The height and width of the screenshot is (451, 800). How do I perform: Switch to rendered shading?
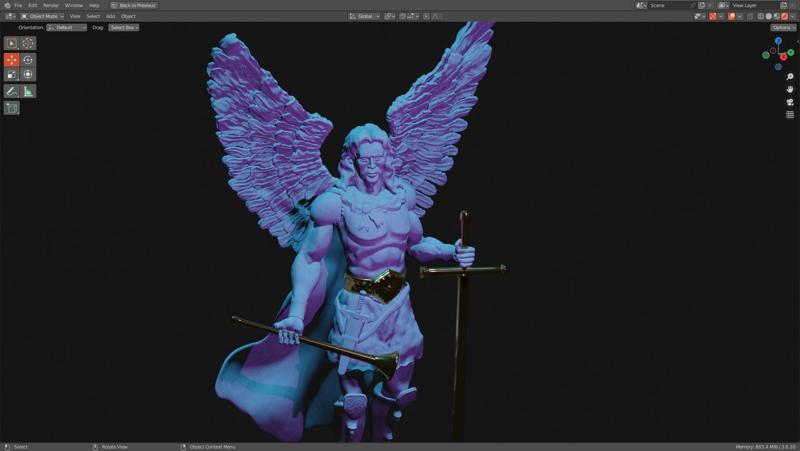click(x=785, y=16)
